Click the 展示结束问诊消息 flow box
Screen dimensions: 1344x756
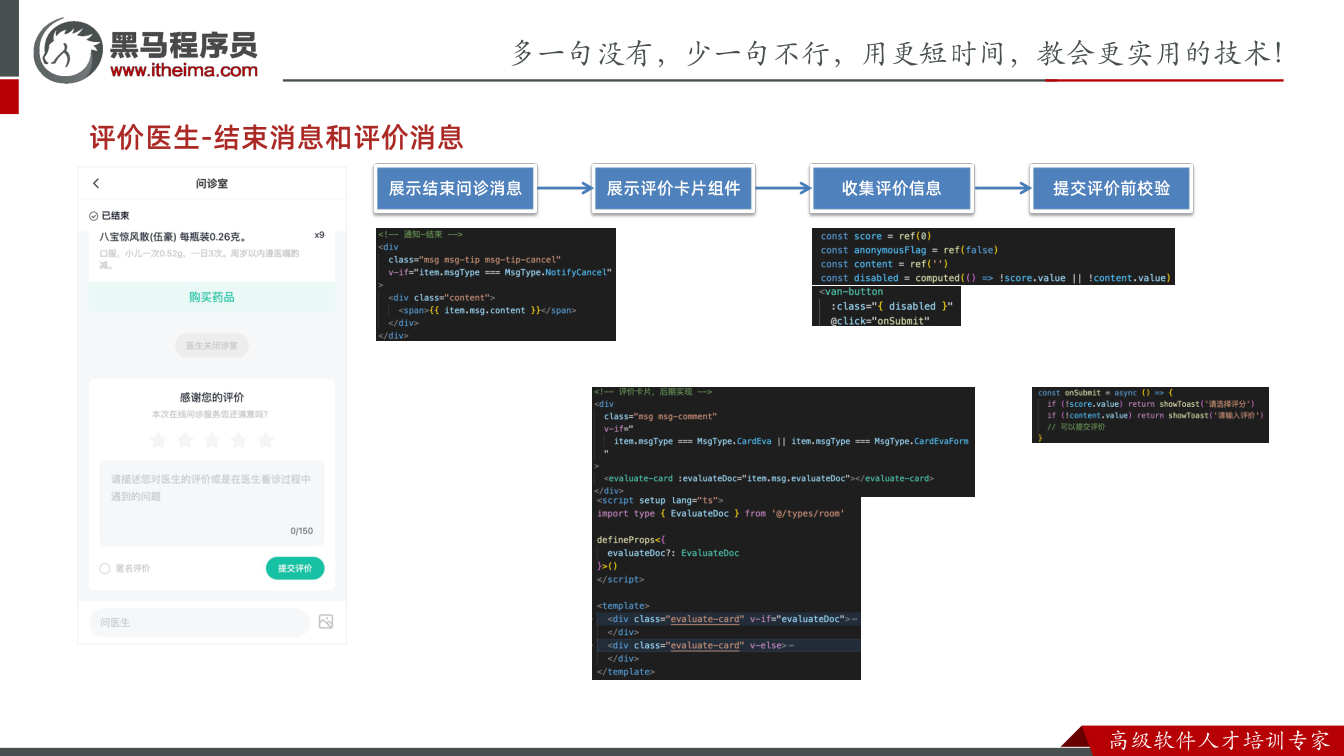click(455, 189)
